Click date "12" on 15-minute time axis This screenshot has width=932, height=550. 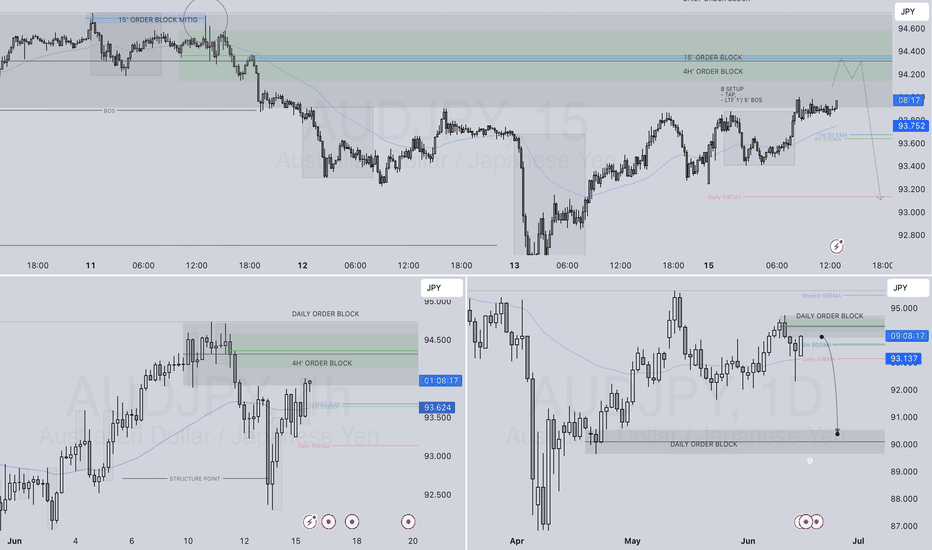pyautogui.click(x=303, y=265)
